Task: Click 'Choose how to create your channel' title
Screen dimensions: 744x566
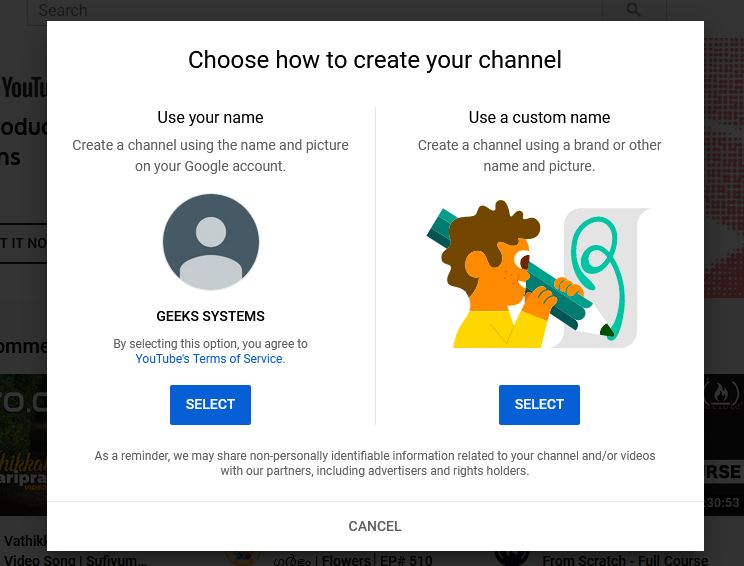Action: (x=375, y=60)
